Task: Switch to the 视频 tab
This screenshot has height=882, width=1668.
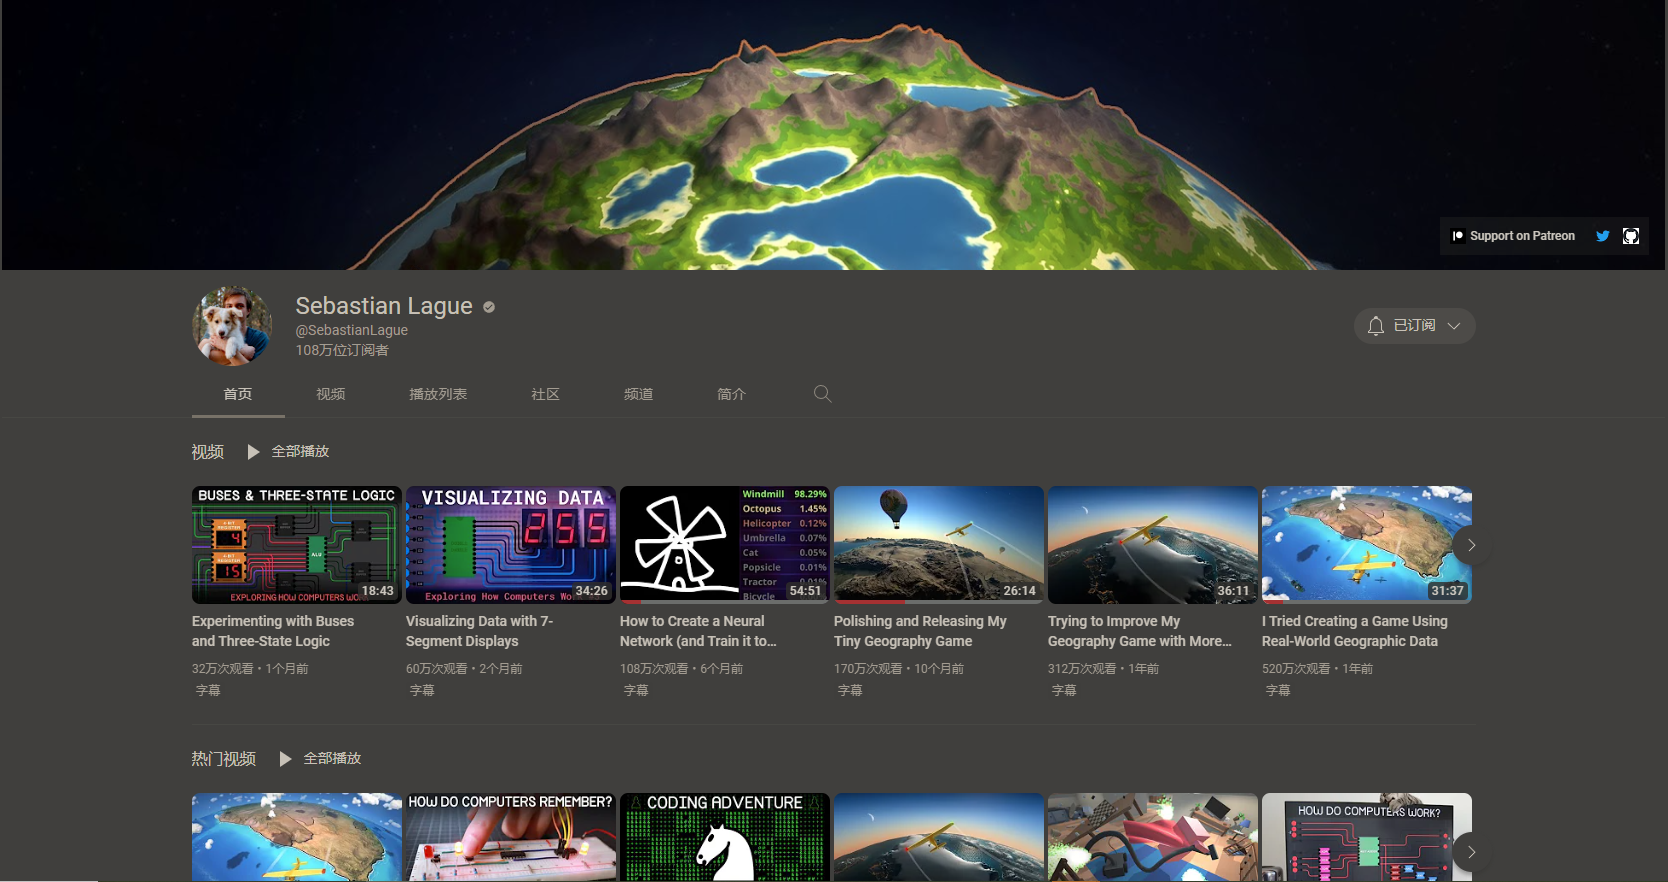Action: (x=331, y=394)
